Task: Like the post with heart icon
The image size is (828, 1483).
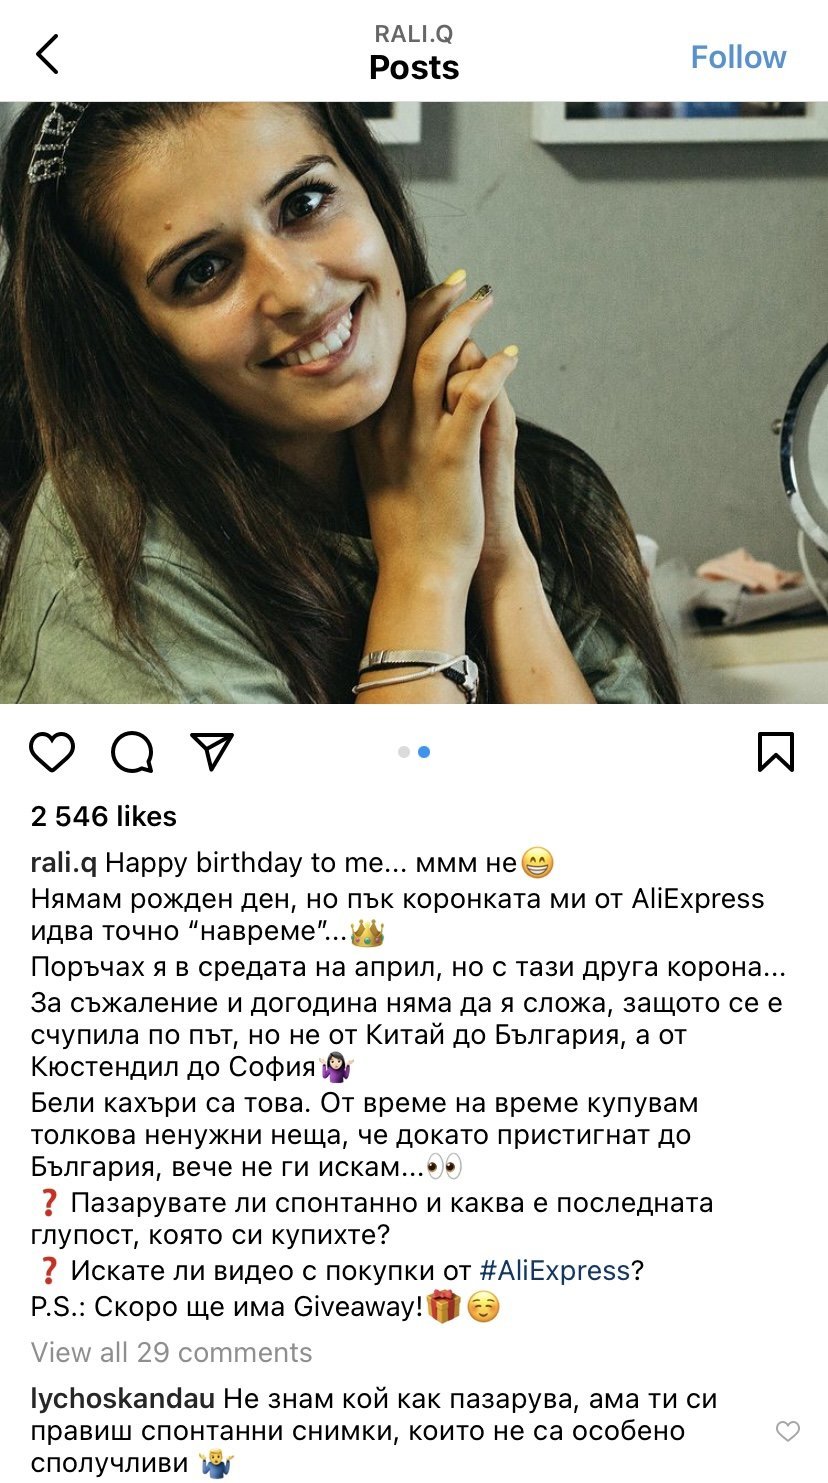Action: pos(52,752)
